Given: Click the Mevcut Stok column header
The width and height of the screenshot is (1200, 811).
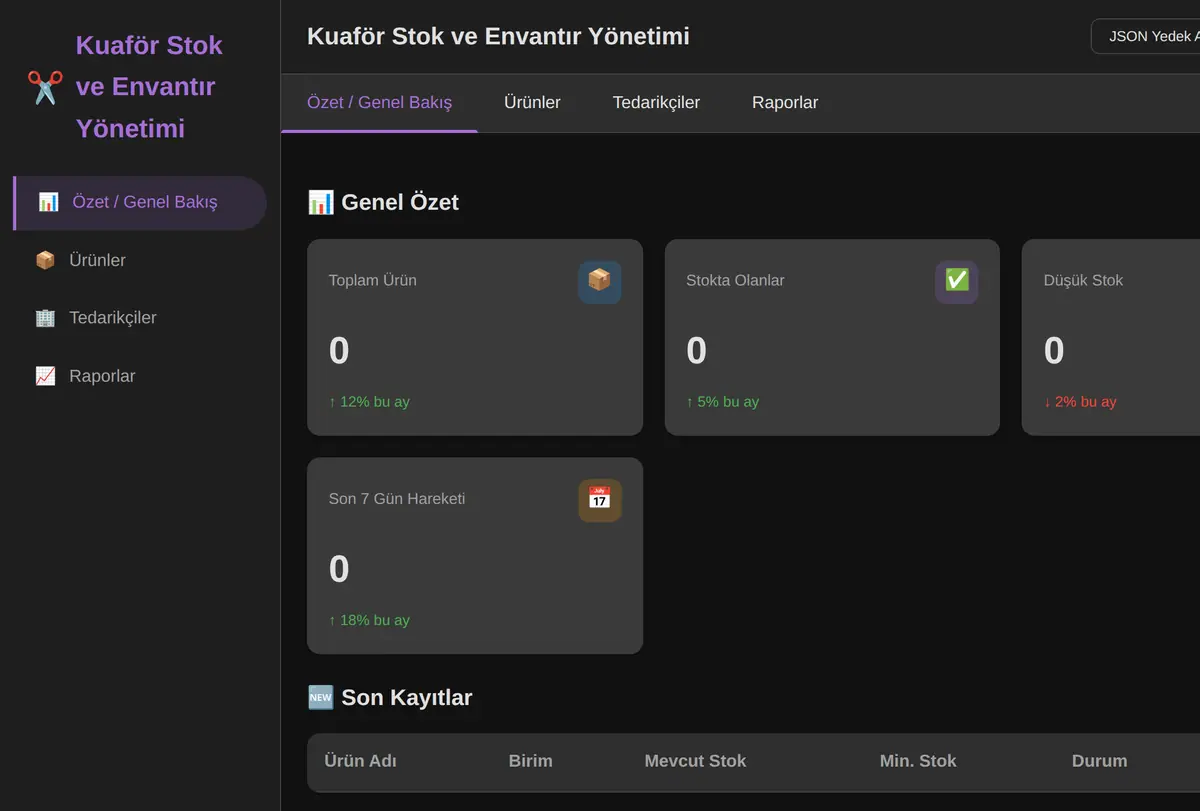Looking at the screenshot, I should click(695, 761).
